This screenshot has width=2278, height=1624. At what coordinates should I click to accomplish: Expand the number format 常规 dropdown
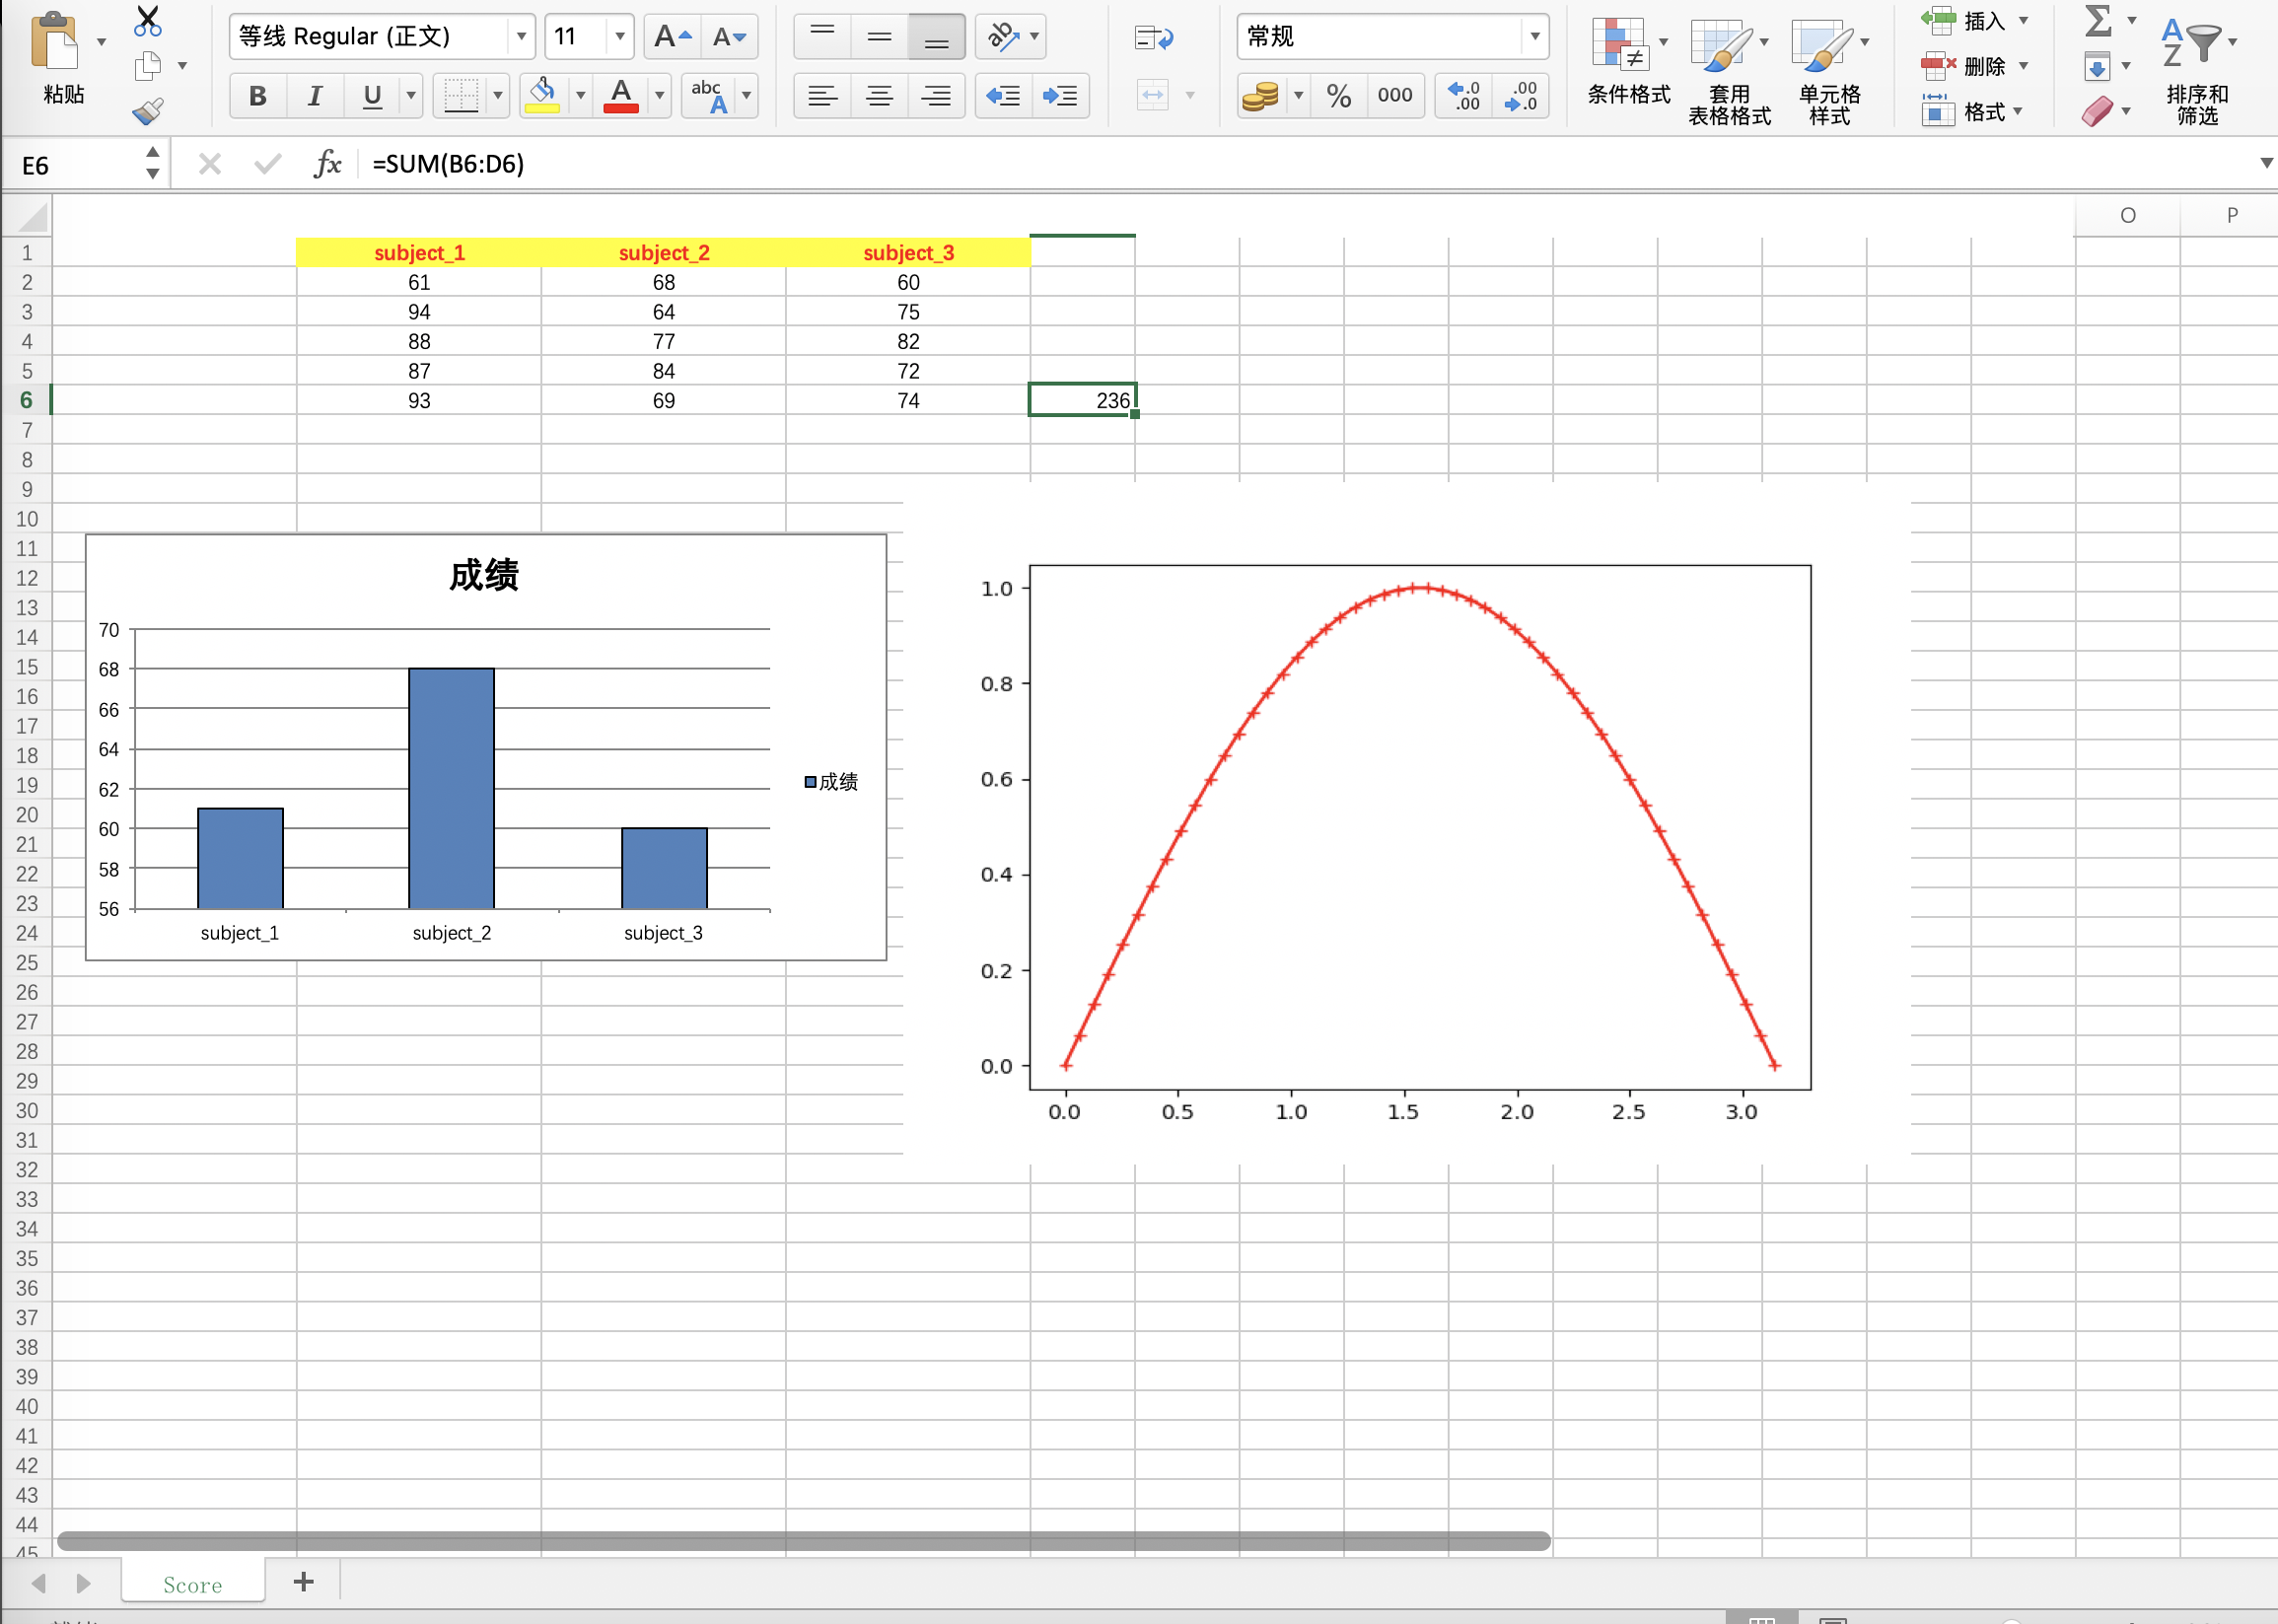(x=1533, y=37)
